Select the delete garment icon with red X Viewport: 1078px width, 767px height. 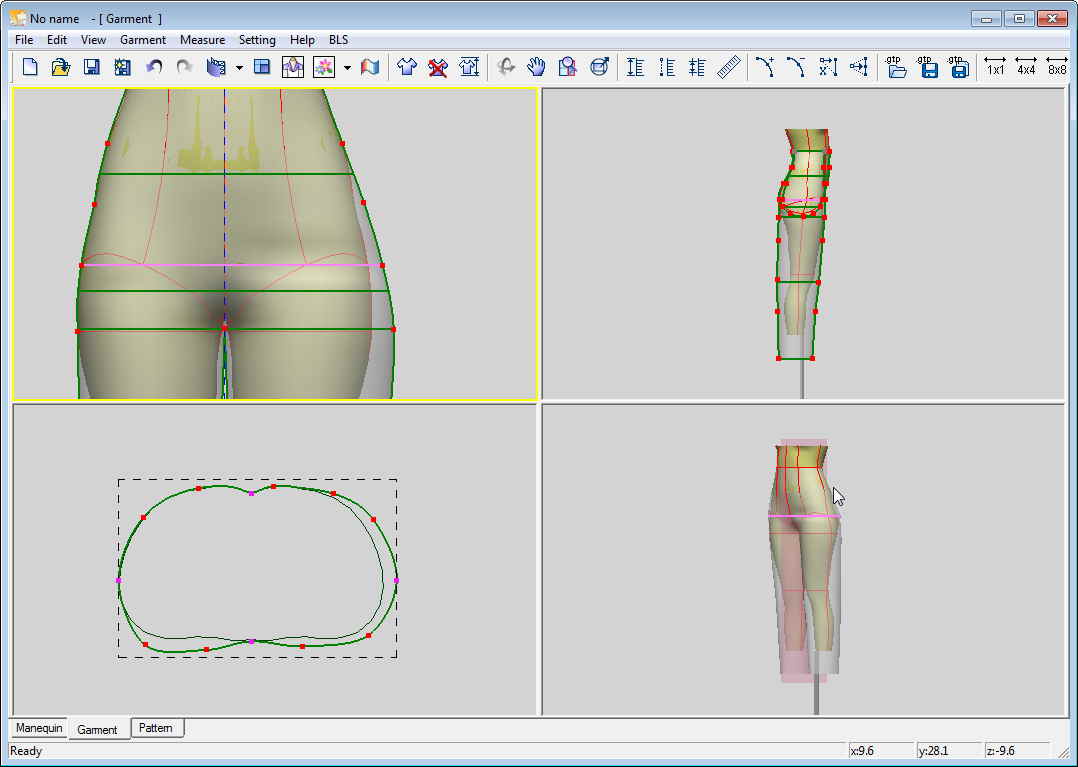click(x=437, y=67)
